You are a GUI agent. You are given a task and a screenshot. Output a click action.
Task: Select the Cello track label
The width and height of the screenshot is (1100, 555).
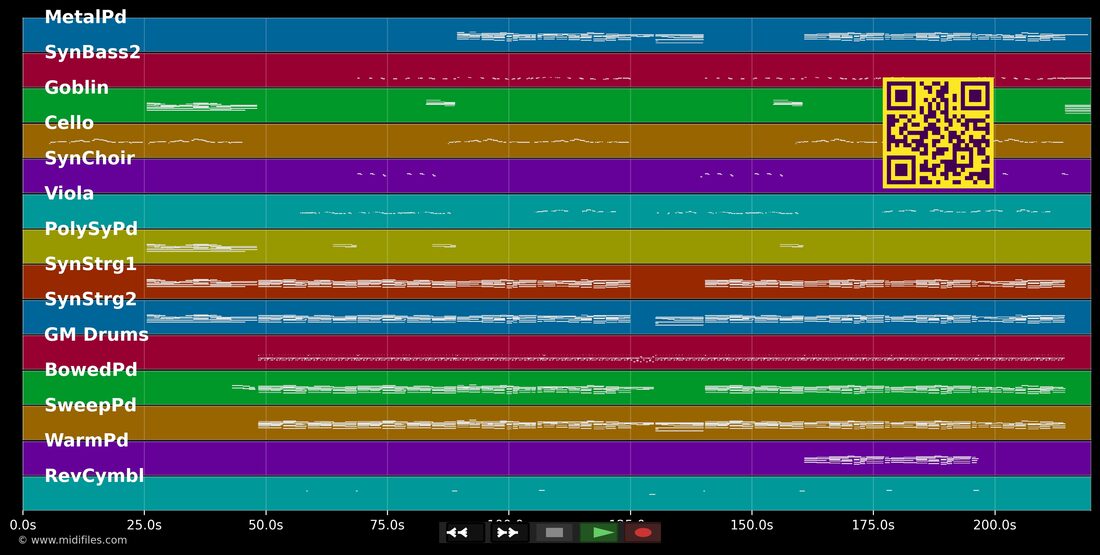coord(69,123)
